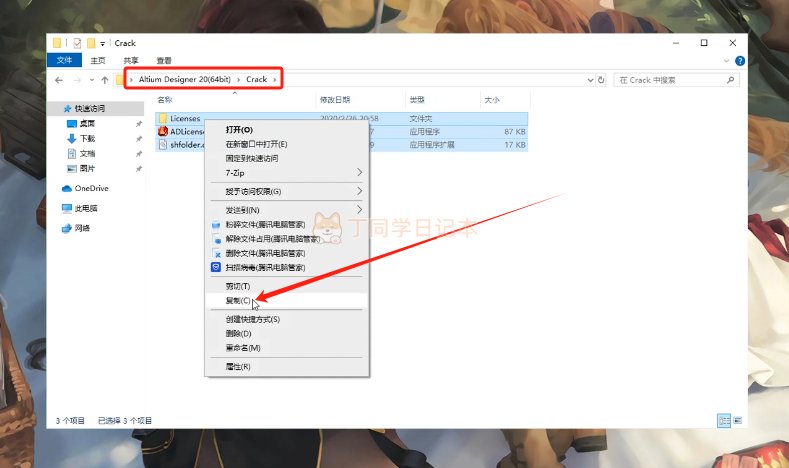Screen dimensions: 789x468
Task: Choose 重命名(M) in the context menu
Action: [x=287, y=348]
